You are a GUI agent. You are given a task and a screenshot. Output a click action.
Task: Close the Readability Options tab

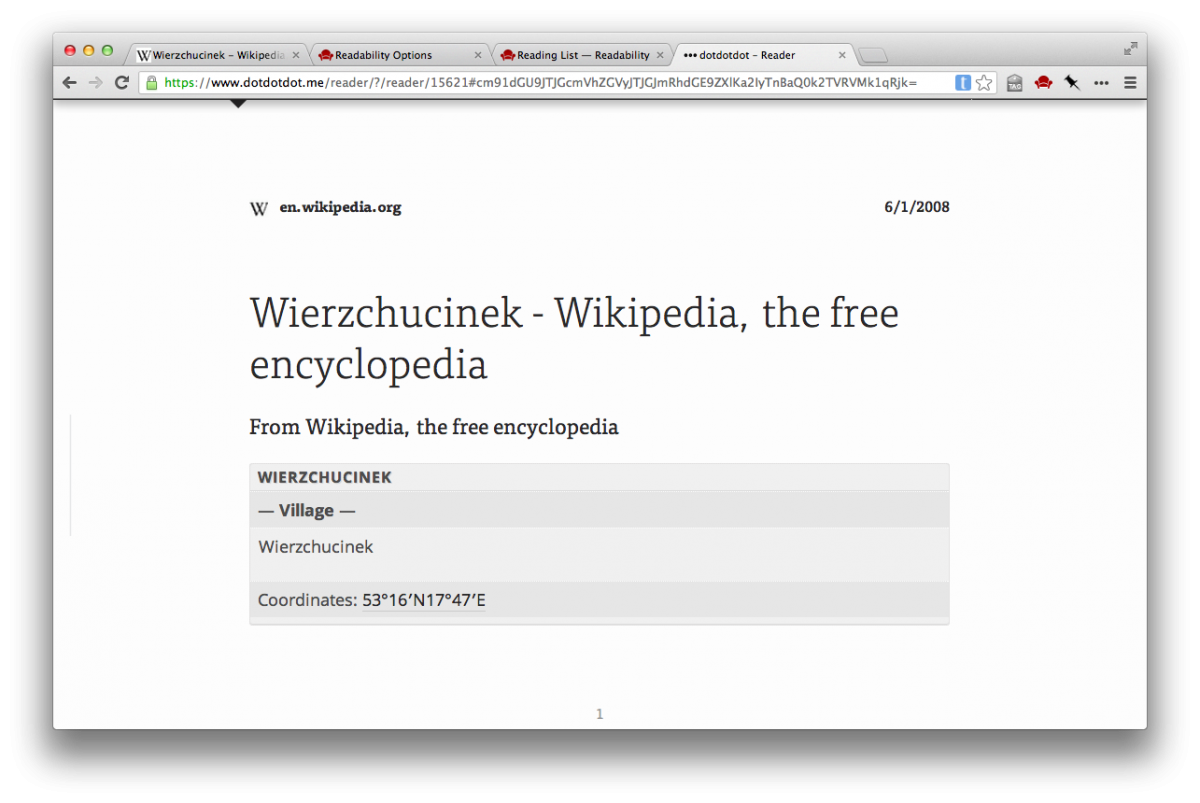pos(477,55)
